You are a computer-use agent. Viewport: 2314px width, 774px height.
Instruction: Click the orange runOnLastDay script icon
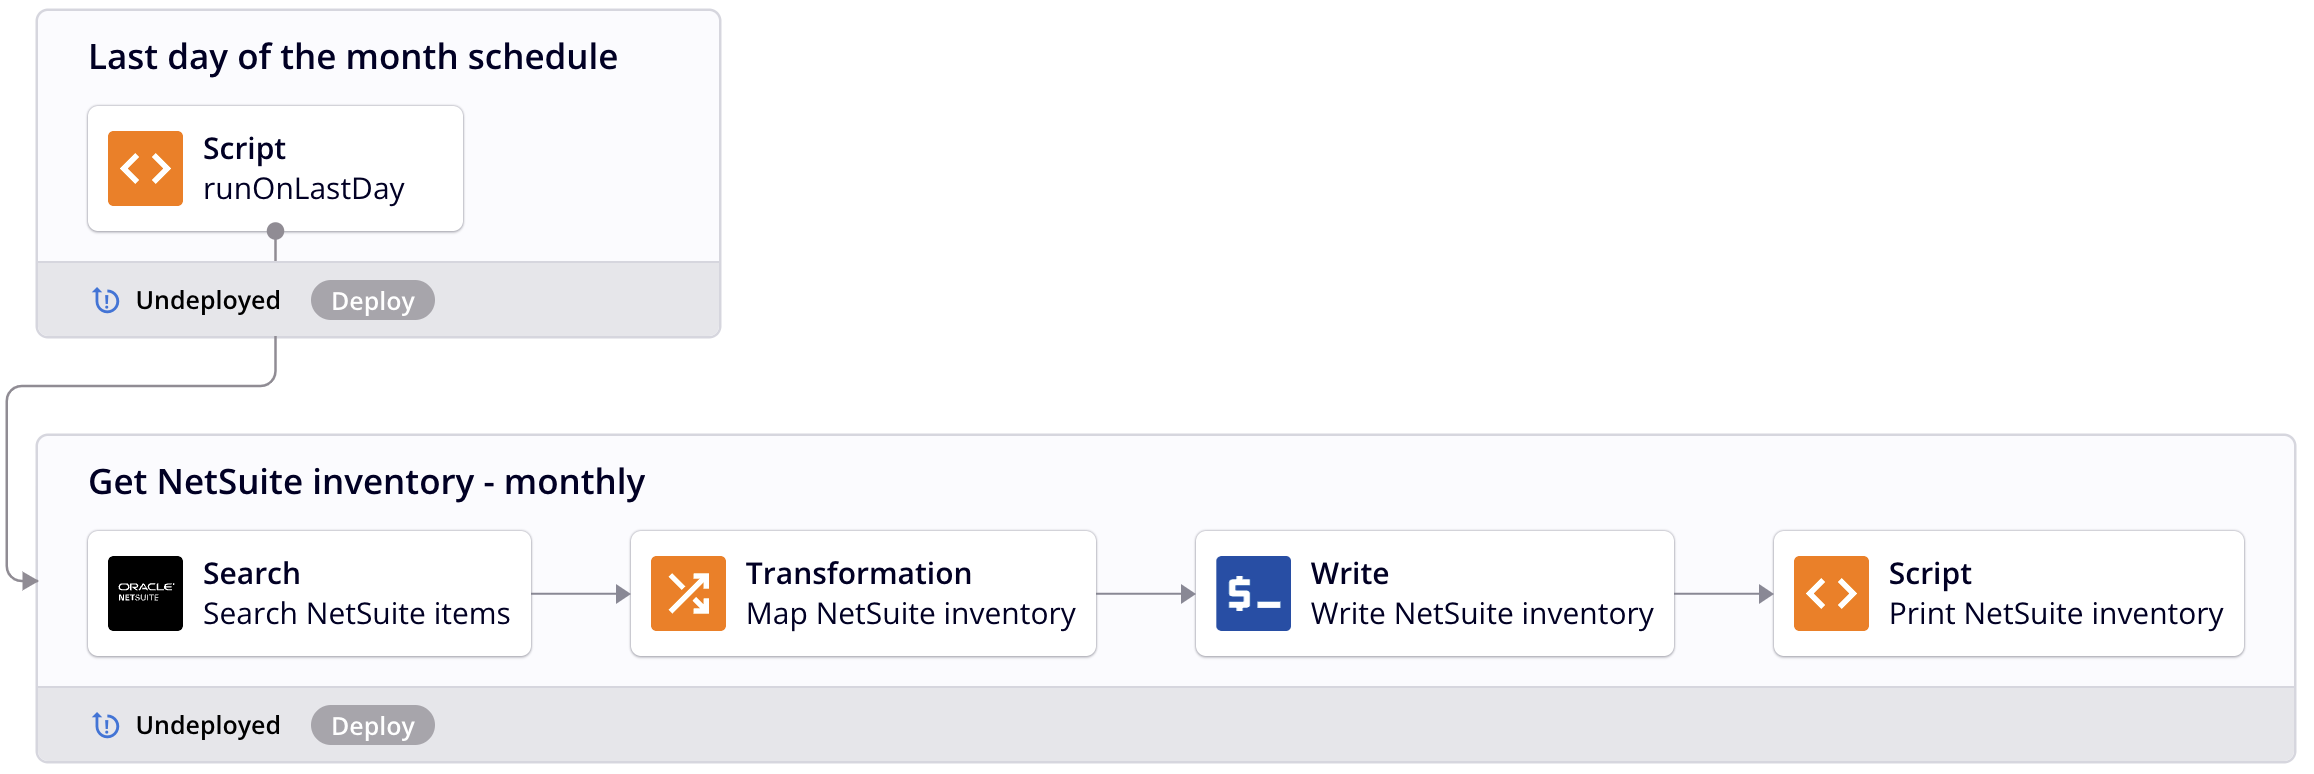(x=145, y=168)
